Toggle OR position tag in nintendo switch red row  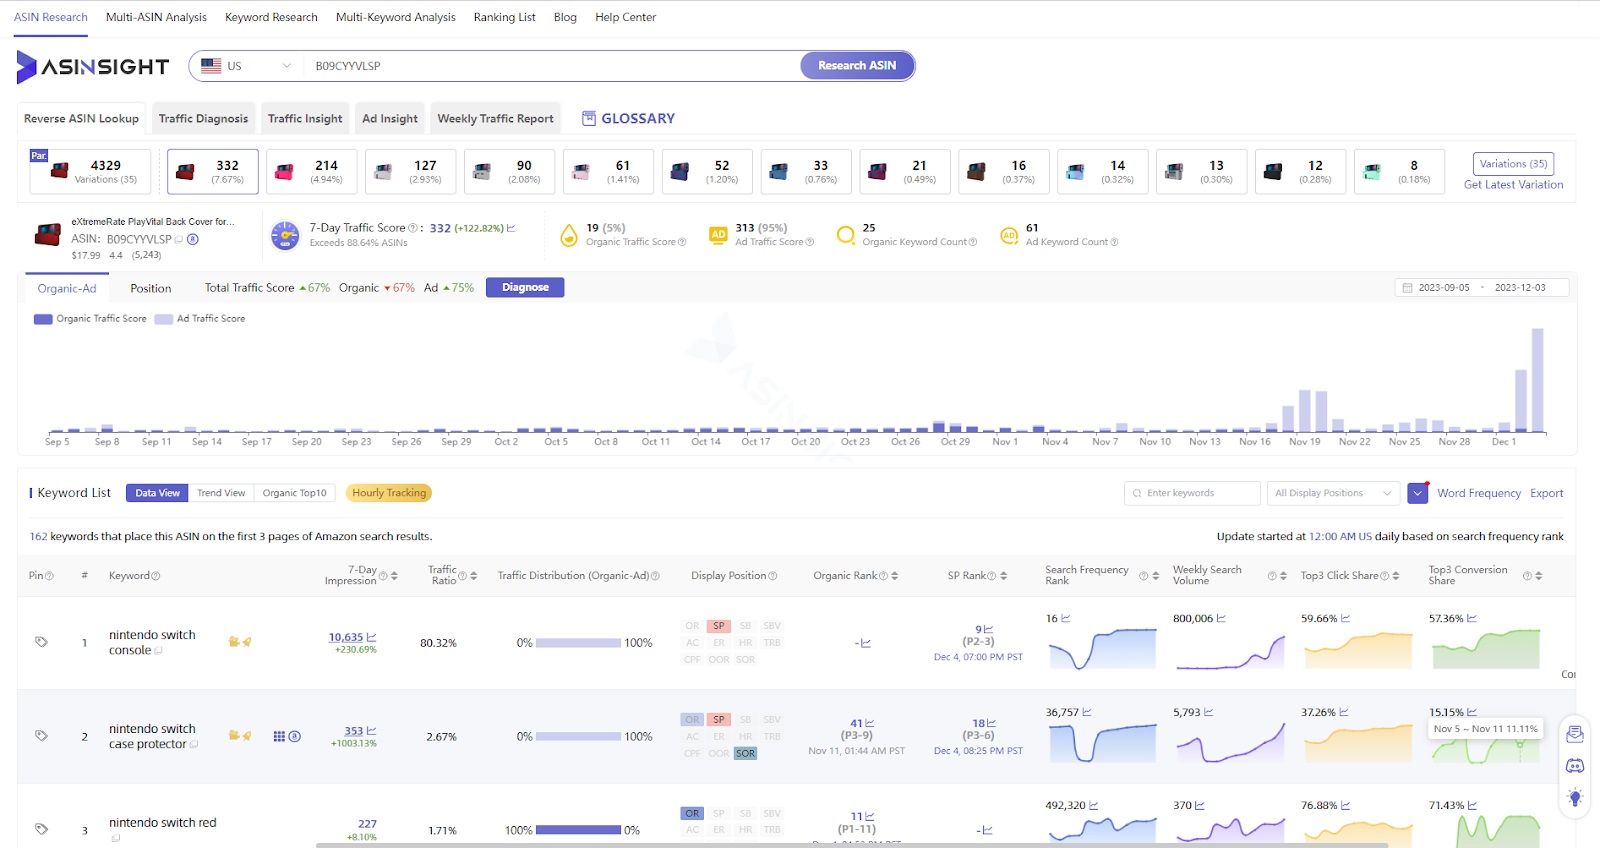[x=692, y=813]
